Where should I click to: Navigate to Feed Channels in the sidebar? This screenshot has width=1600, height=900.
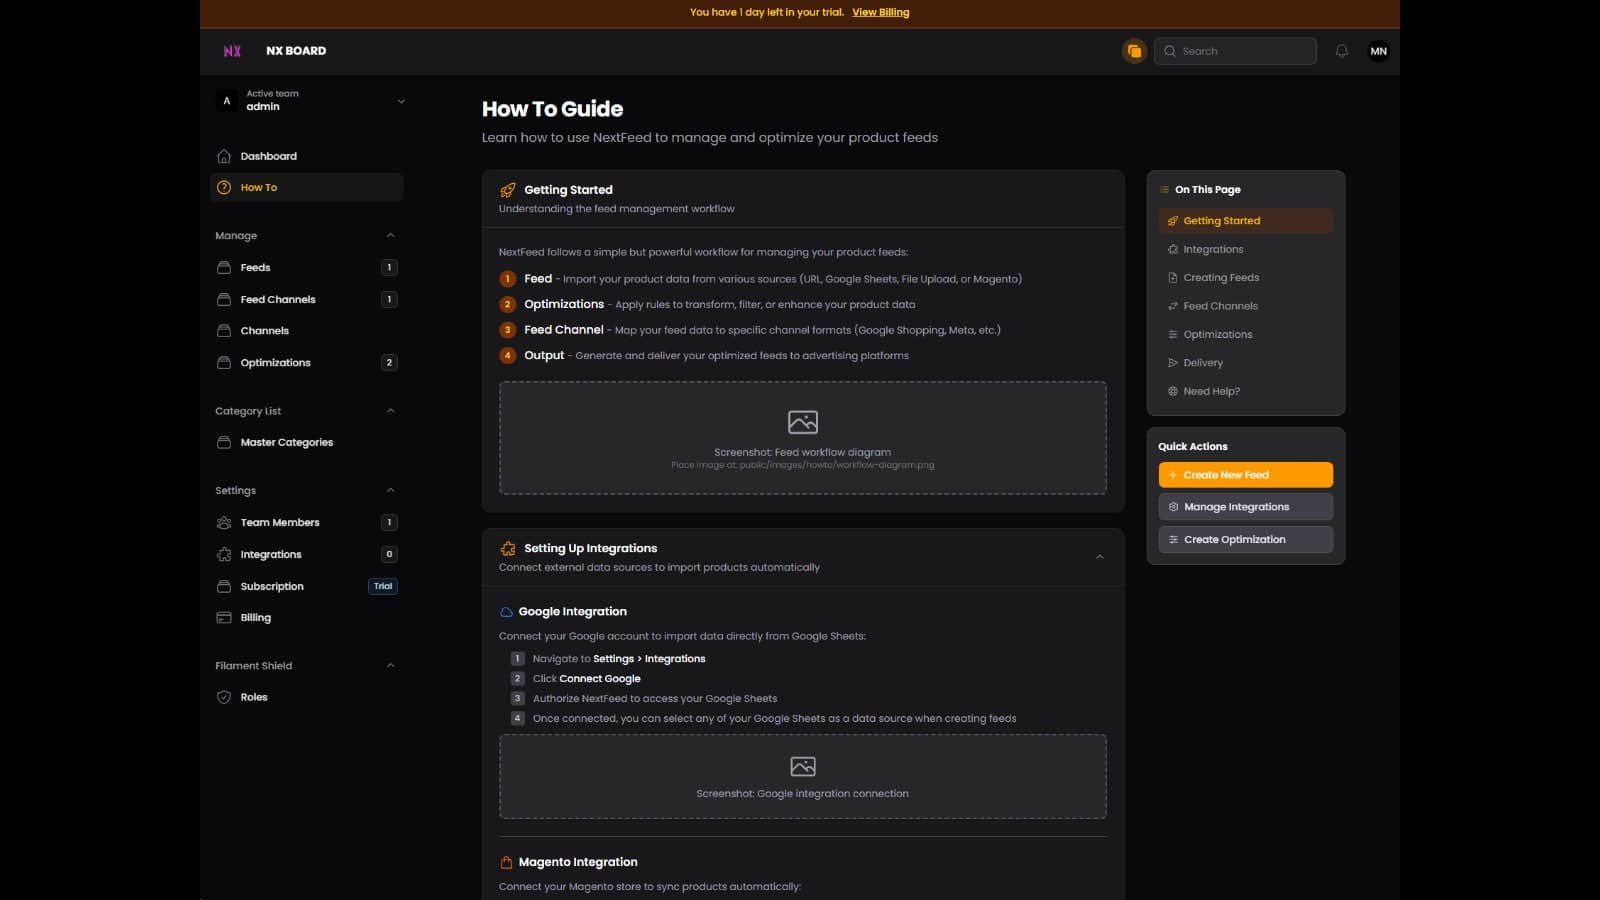[278, 299]
